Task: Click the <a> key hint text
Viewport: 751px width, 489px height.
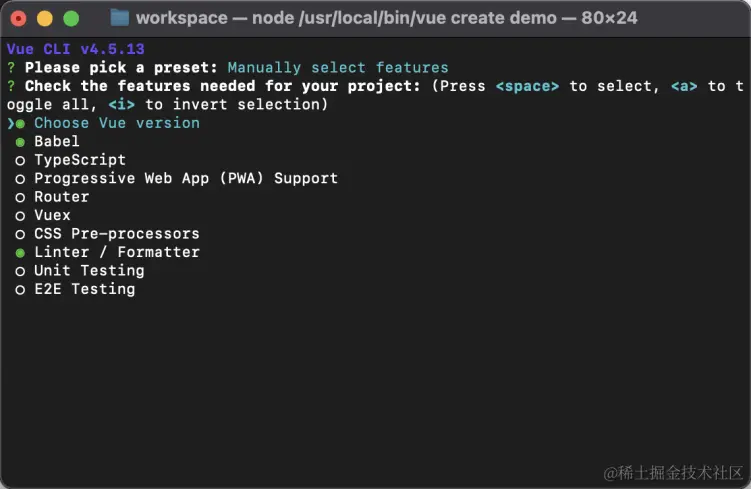Action: (x=684, y=86)
